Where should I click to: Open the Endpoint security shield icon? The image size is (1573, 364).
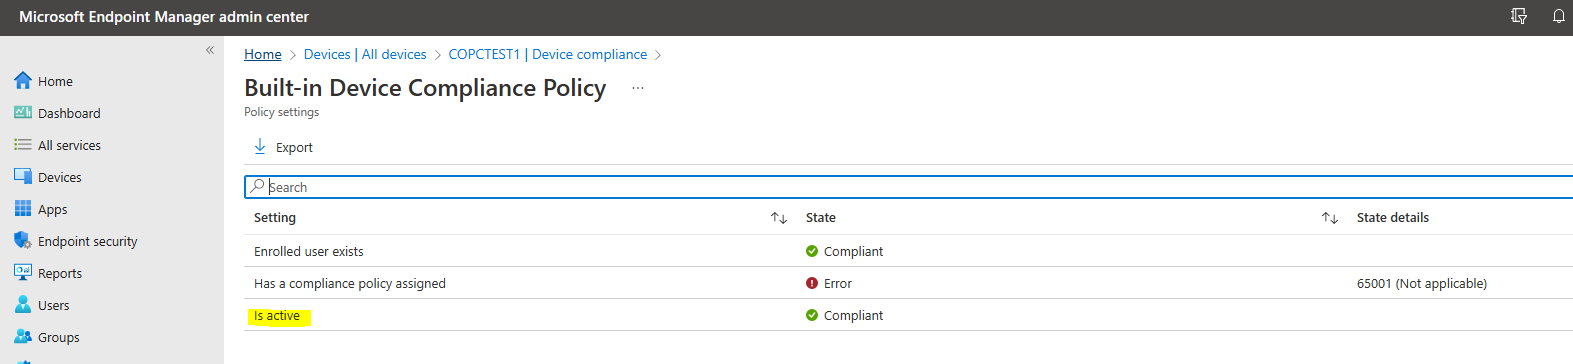click(22, 241)
